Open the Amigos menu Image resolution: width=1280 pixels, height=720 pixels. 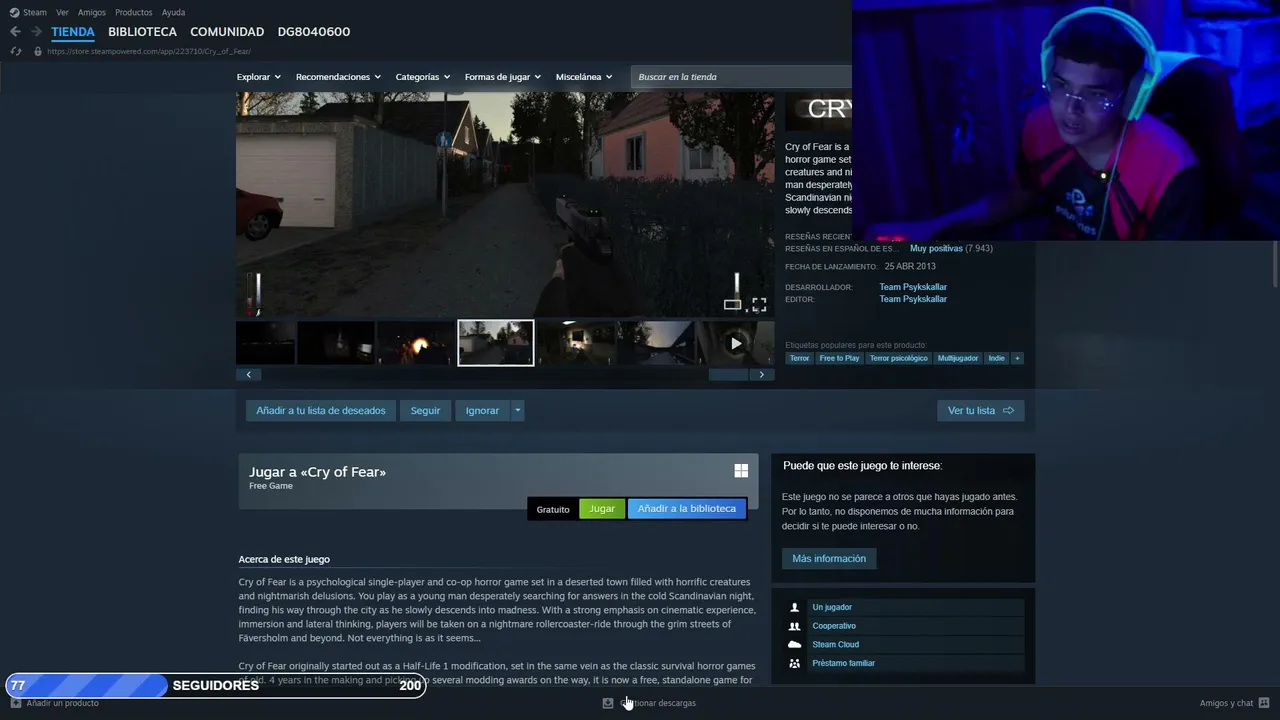click(92, 12)
